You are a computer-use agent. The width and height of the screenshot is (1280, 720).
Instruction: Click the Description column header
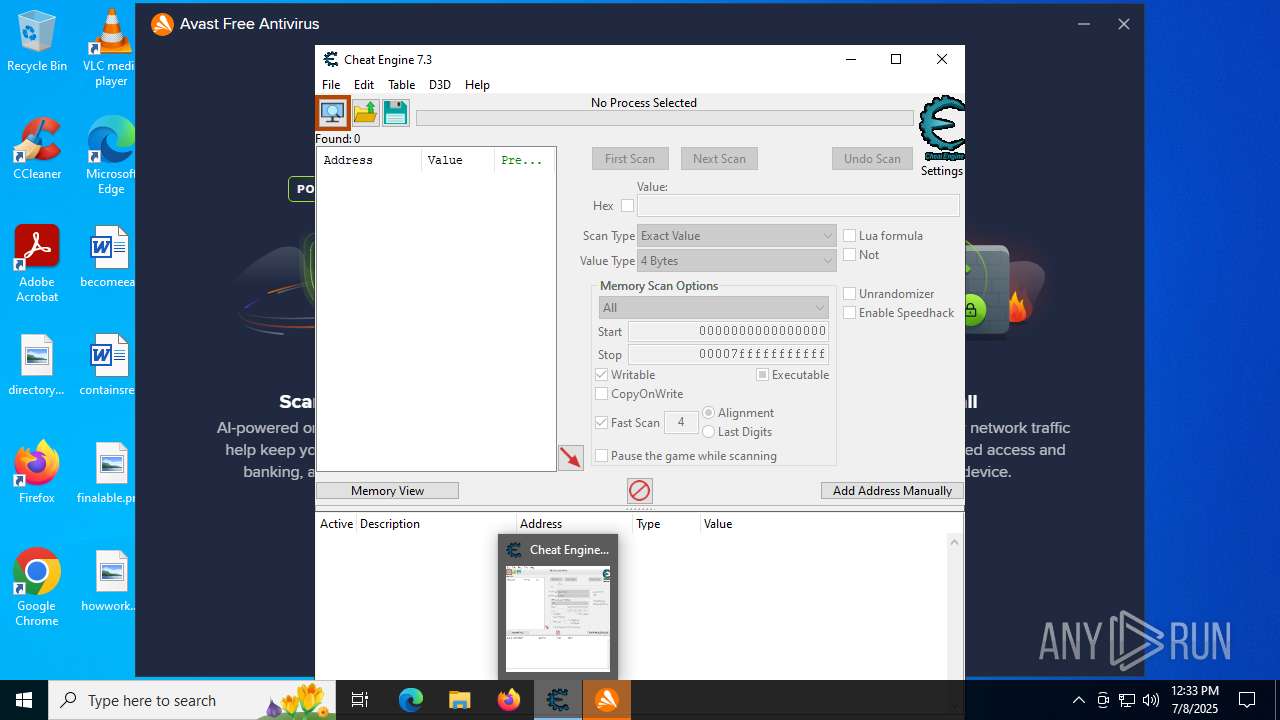[x=437, y=524]
